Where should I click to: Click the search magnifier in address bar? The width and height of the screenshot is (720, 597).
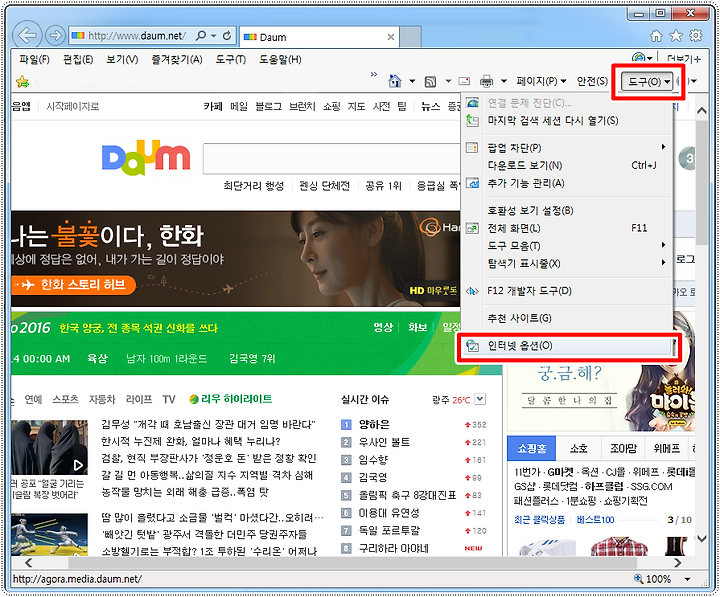pos(201,36)
